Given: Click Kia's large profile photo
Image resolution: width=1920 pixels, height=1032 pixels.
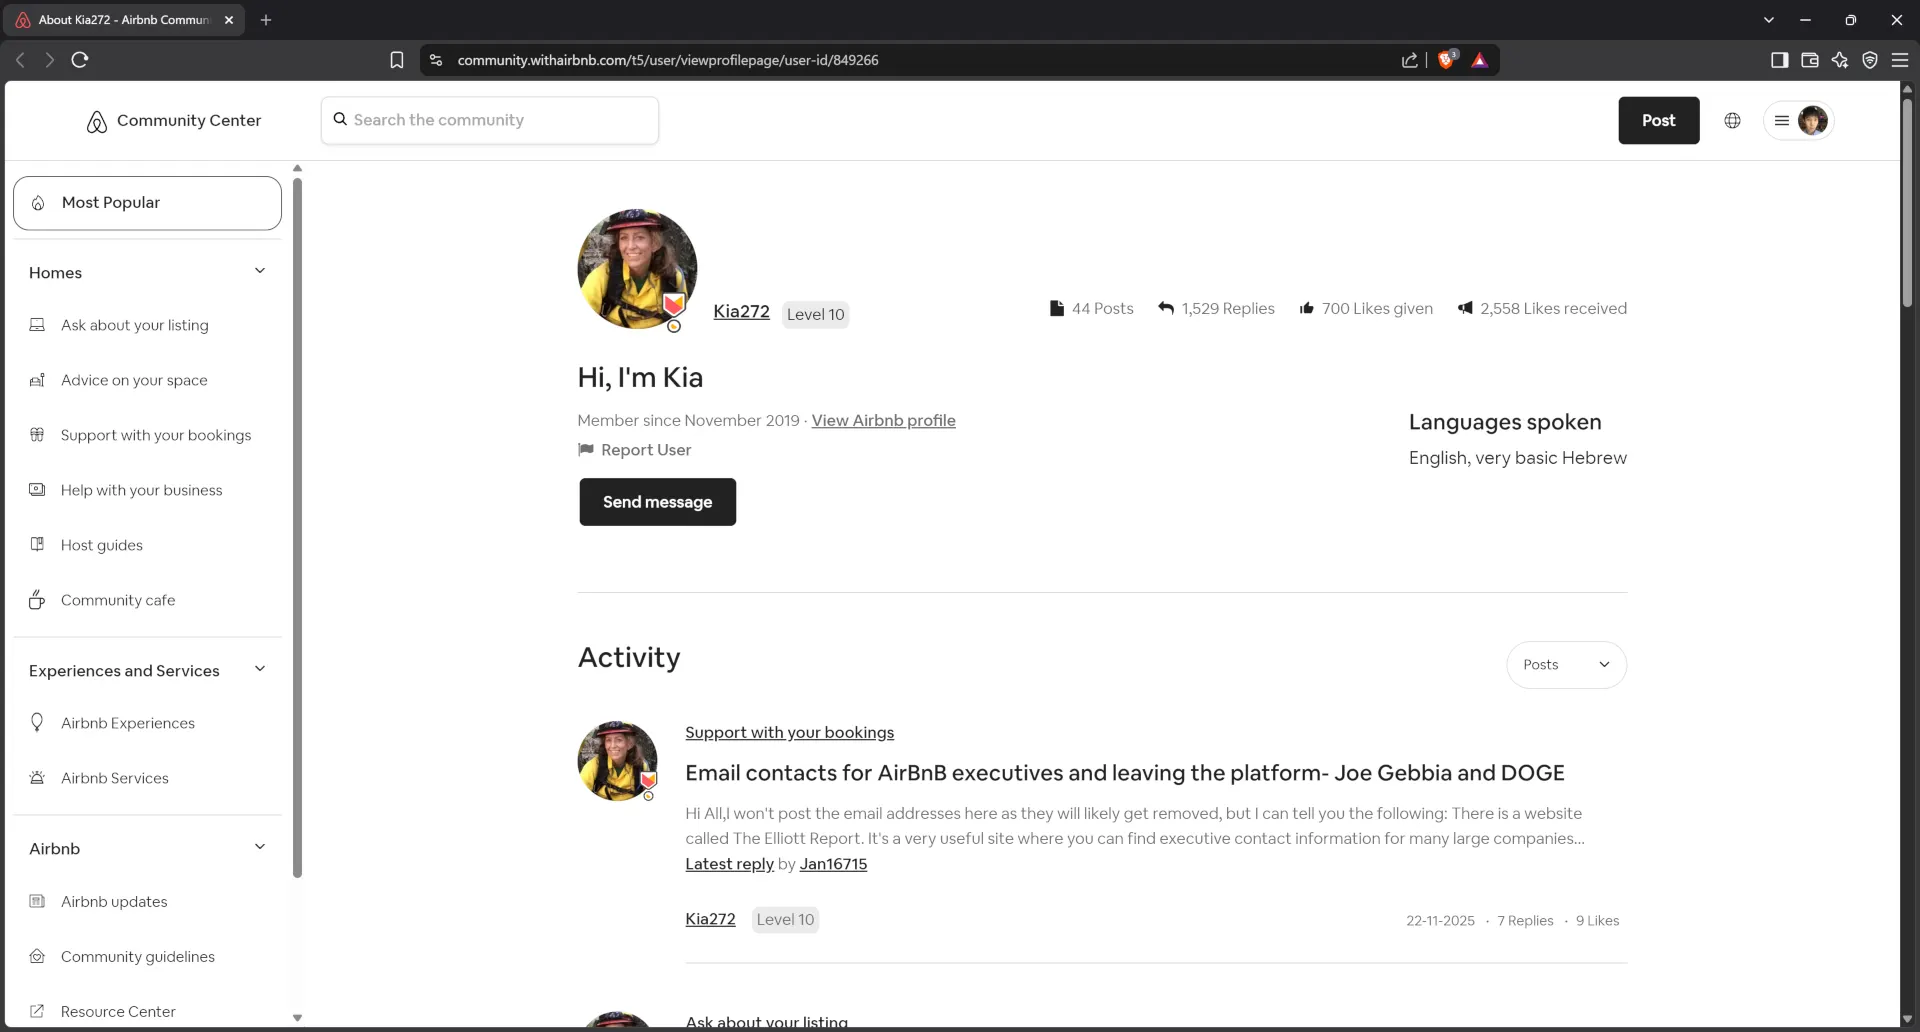Looking at the screenshot, I should pos(637,269).
